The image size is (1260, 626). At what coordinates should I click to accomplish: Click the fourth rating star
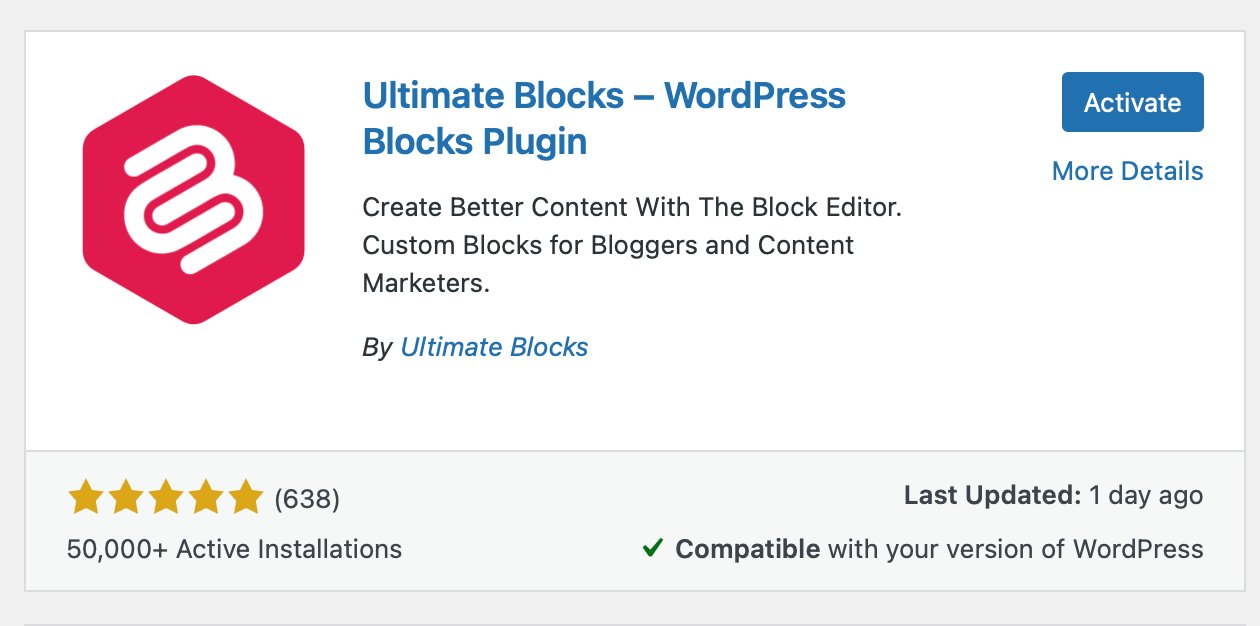click(204, 496)
